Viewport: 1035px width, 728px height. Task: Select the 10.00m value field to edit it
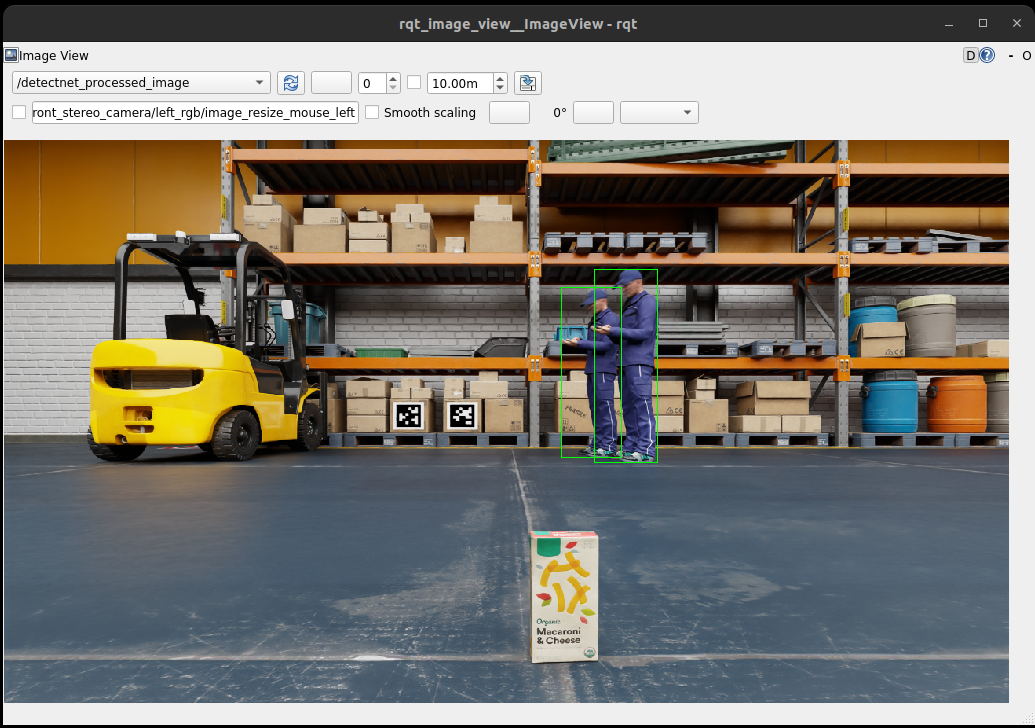(455, 83)
